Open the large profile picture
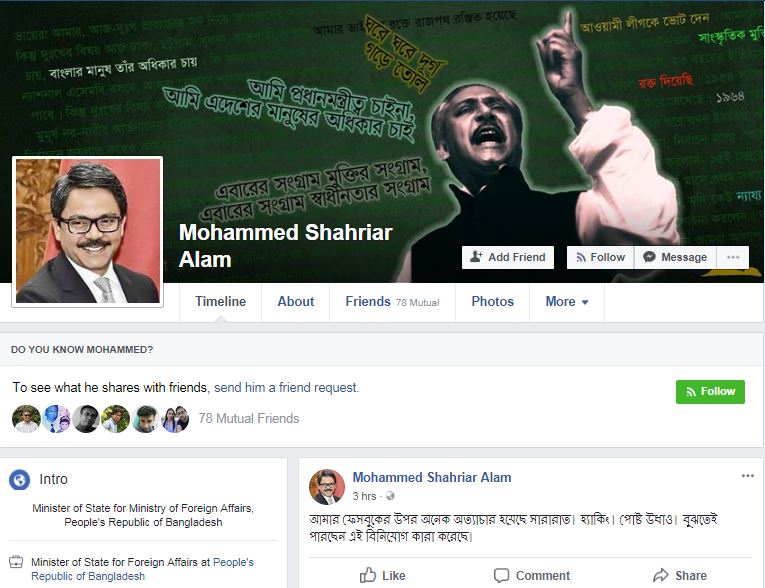 tap(88, 231)
